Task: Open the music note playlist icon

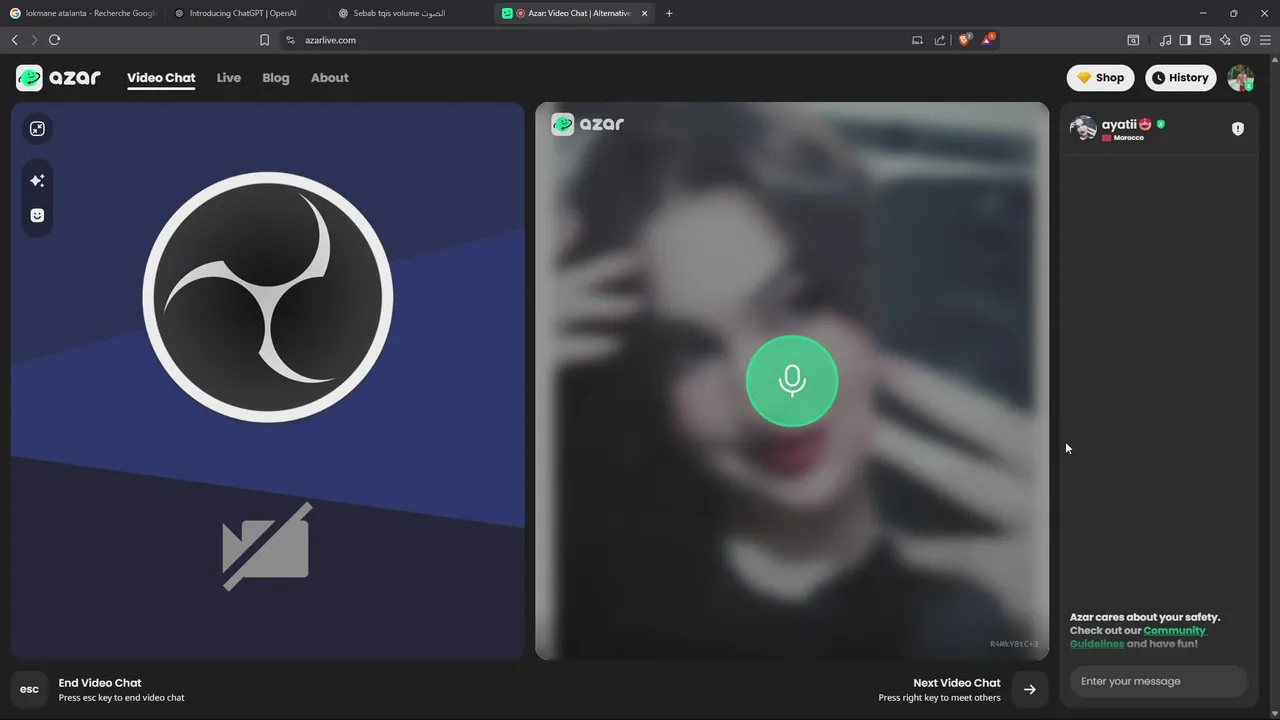Action: click(x=1165, y=40)
